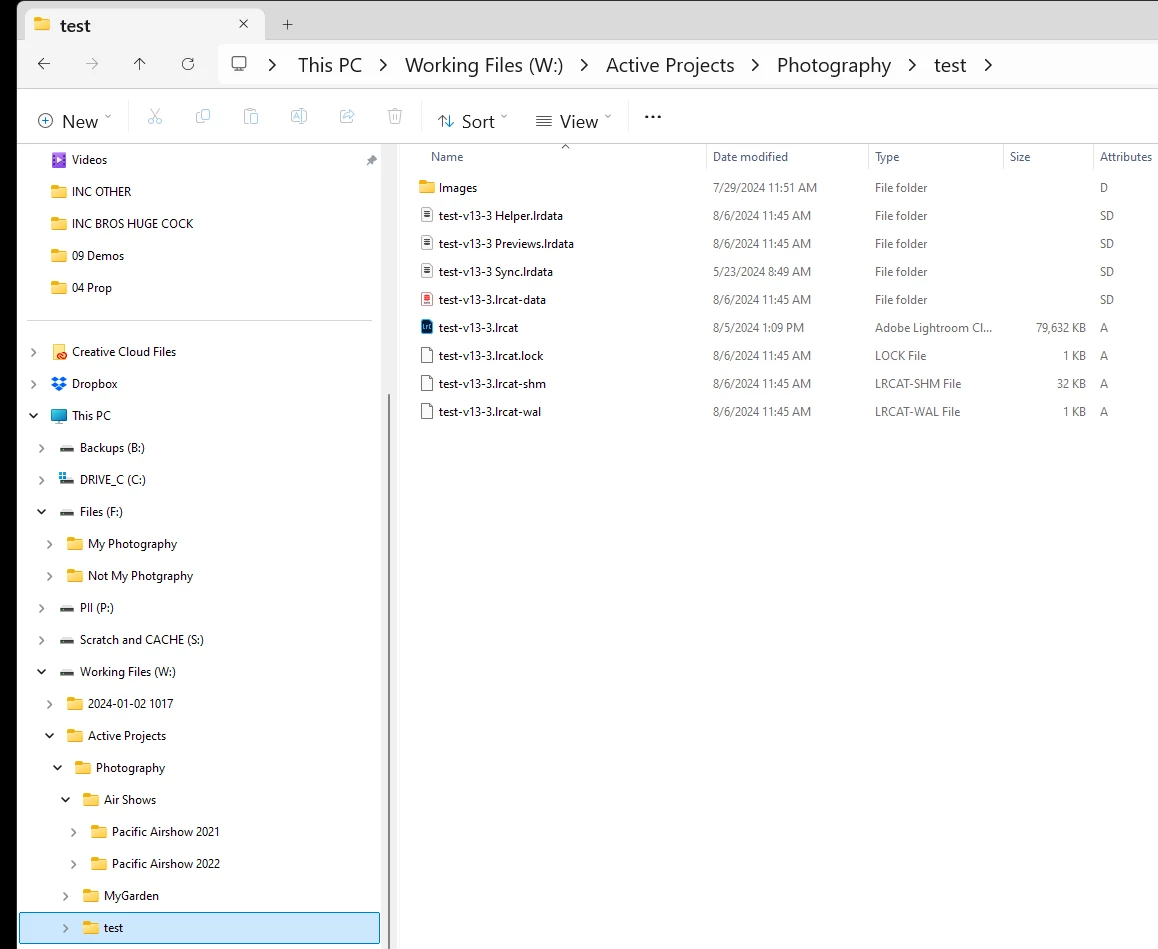Click the pin icon beside Videos
The height and width of the screenshot is (949, 1158).
pos(371,160)
